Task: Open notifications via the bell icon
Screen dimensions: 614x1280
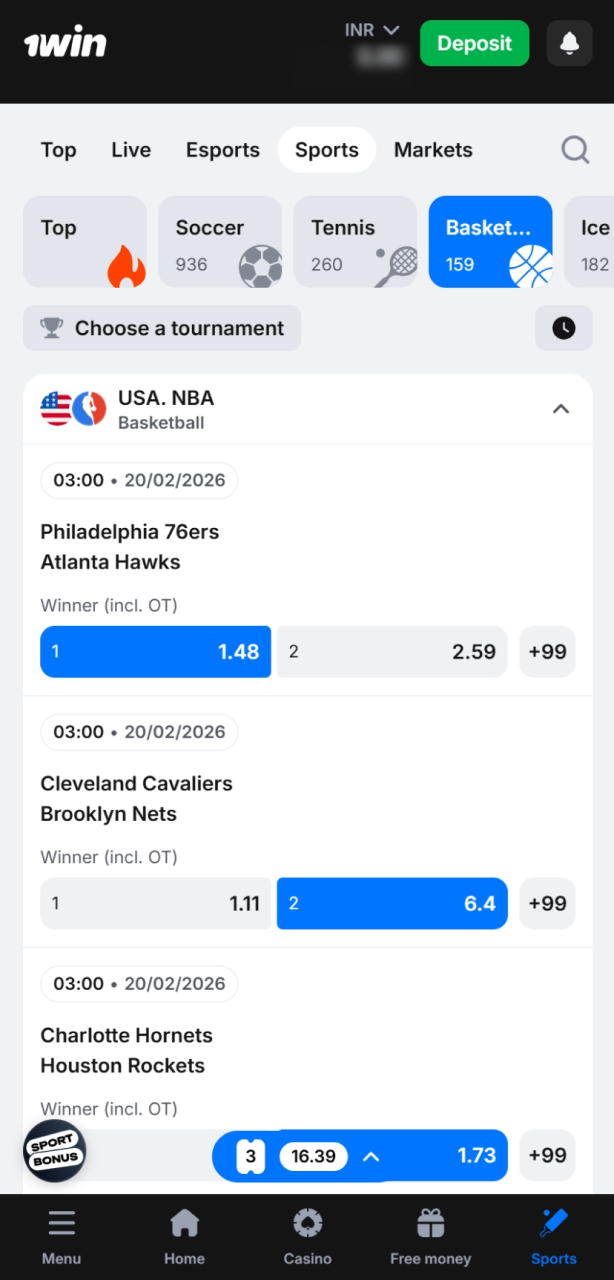Action: tap(569, 43)
